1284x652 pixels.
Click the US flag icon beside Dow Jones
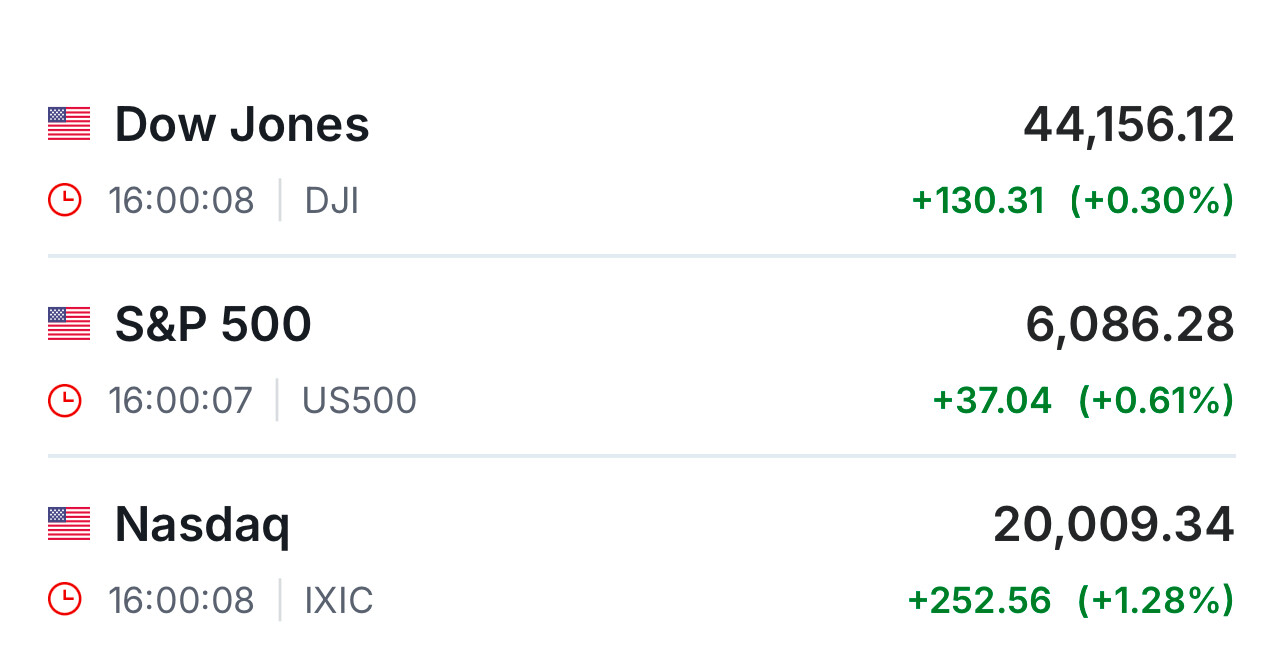tap(69, 124)
